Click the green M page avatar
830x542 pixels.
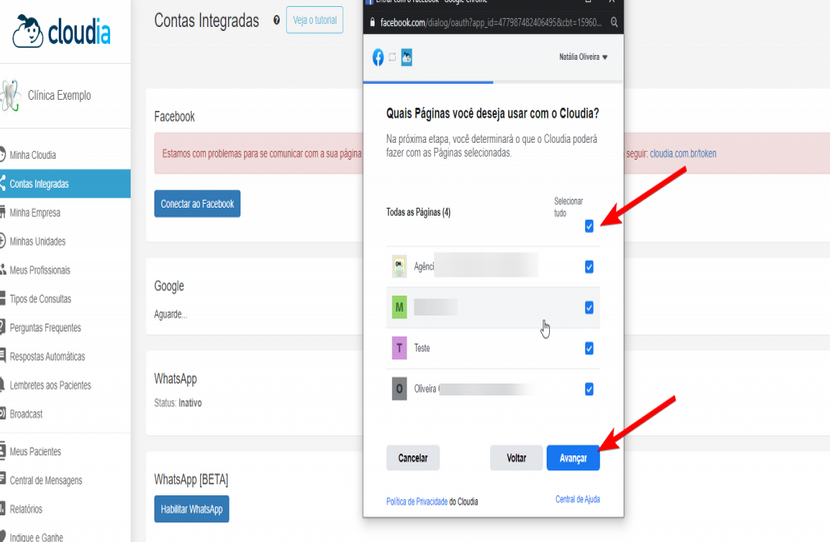pos(399,307)
